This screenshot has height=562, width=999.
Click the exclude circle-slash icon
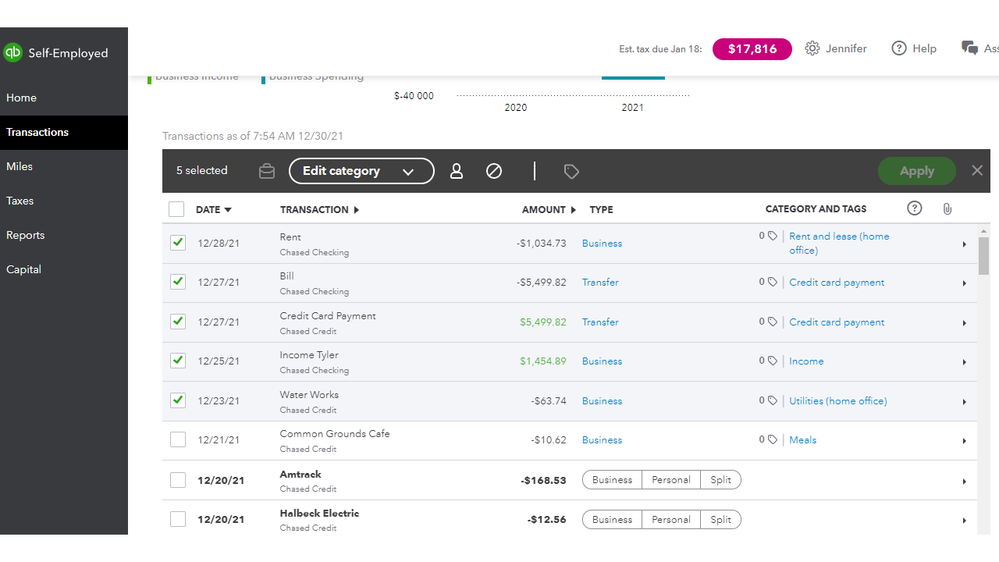coord(494,171)
